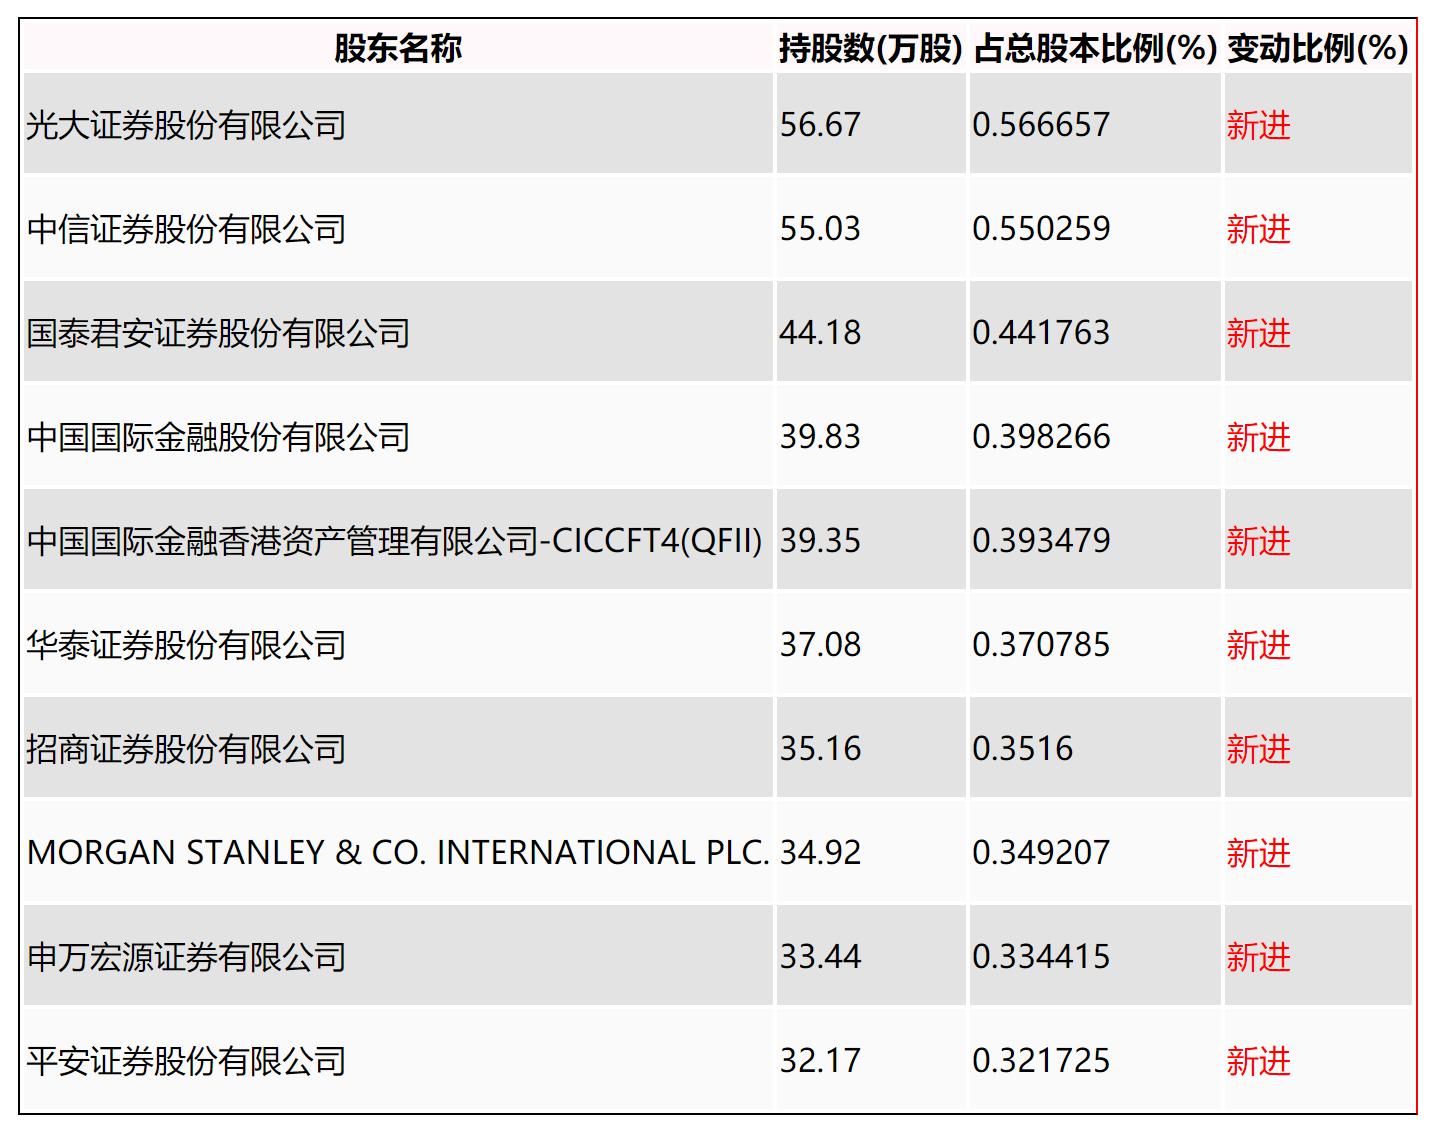
Task: Click the 56.67 shareholding value
Action: (820, 125)
